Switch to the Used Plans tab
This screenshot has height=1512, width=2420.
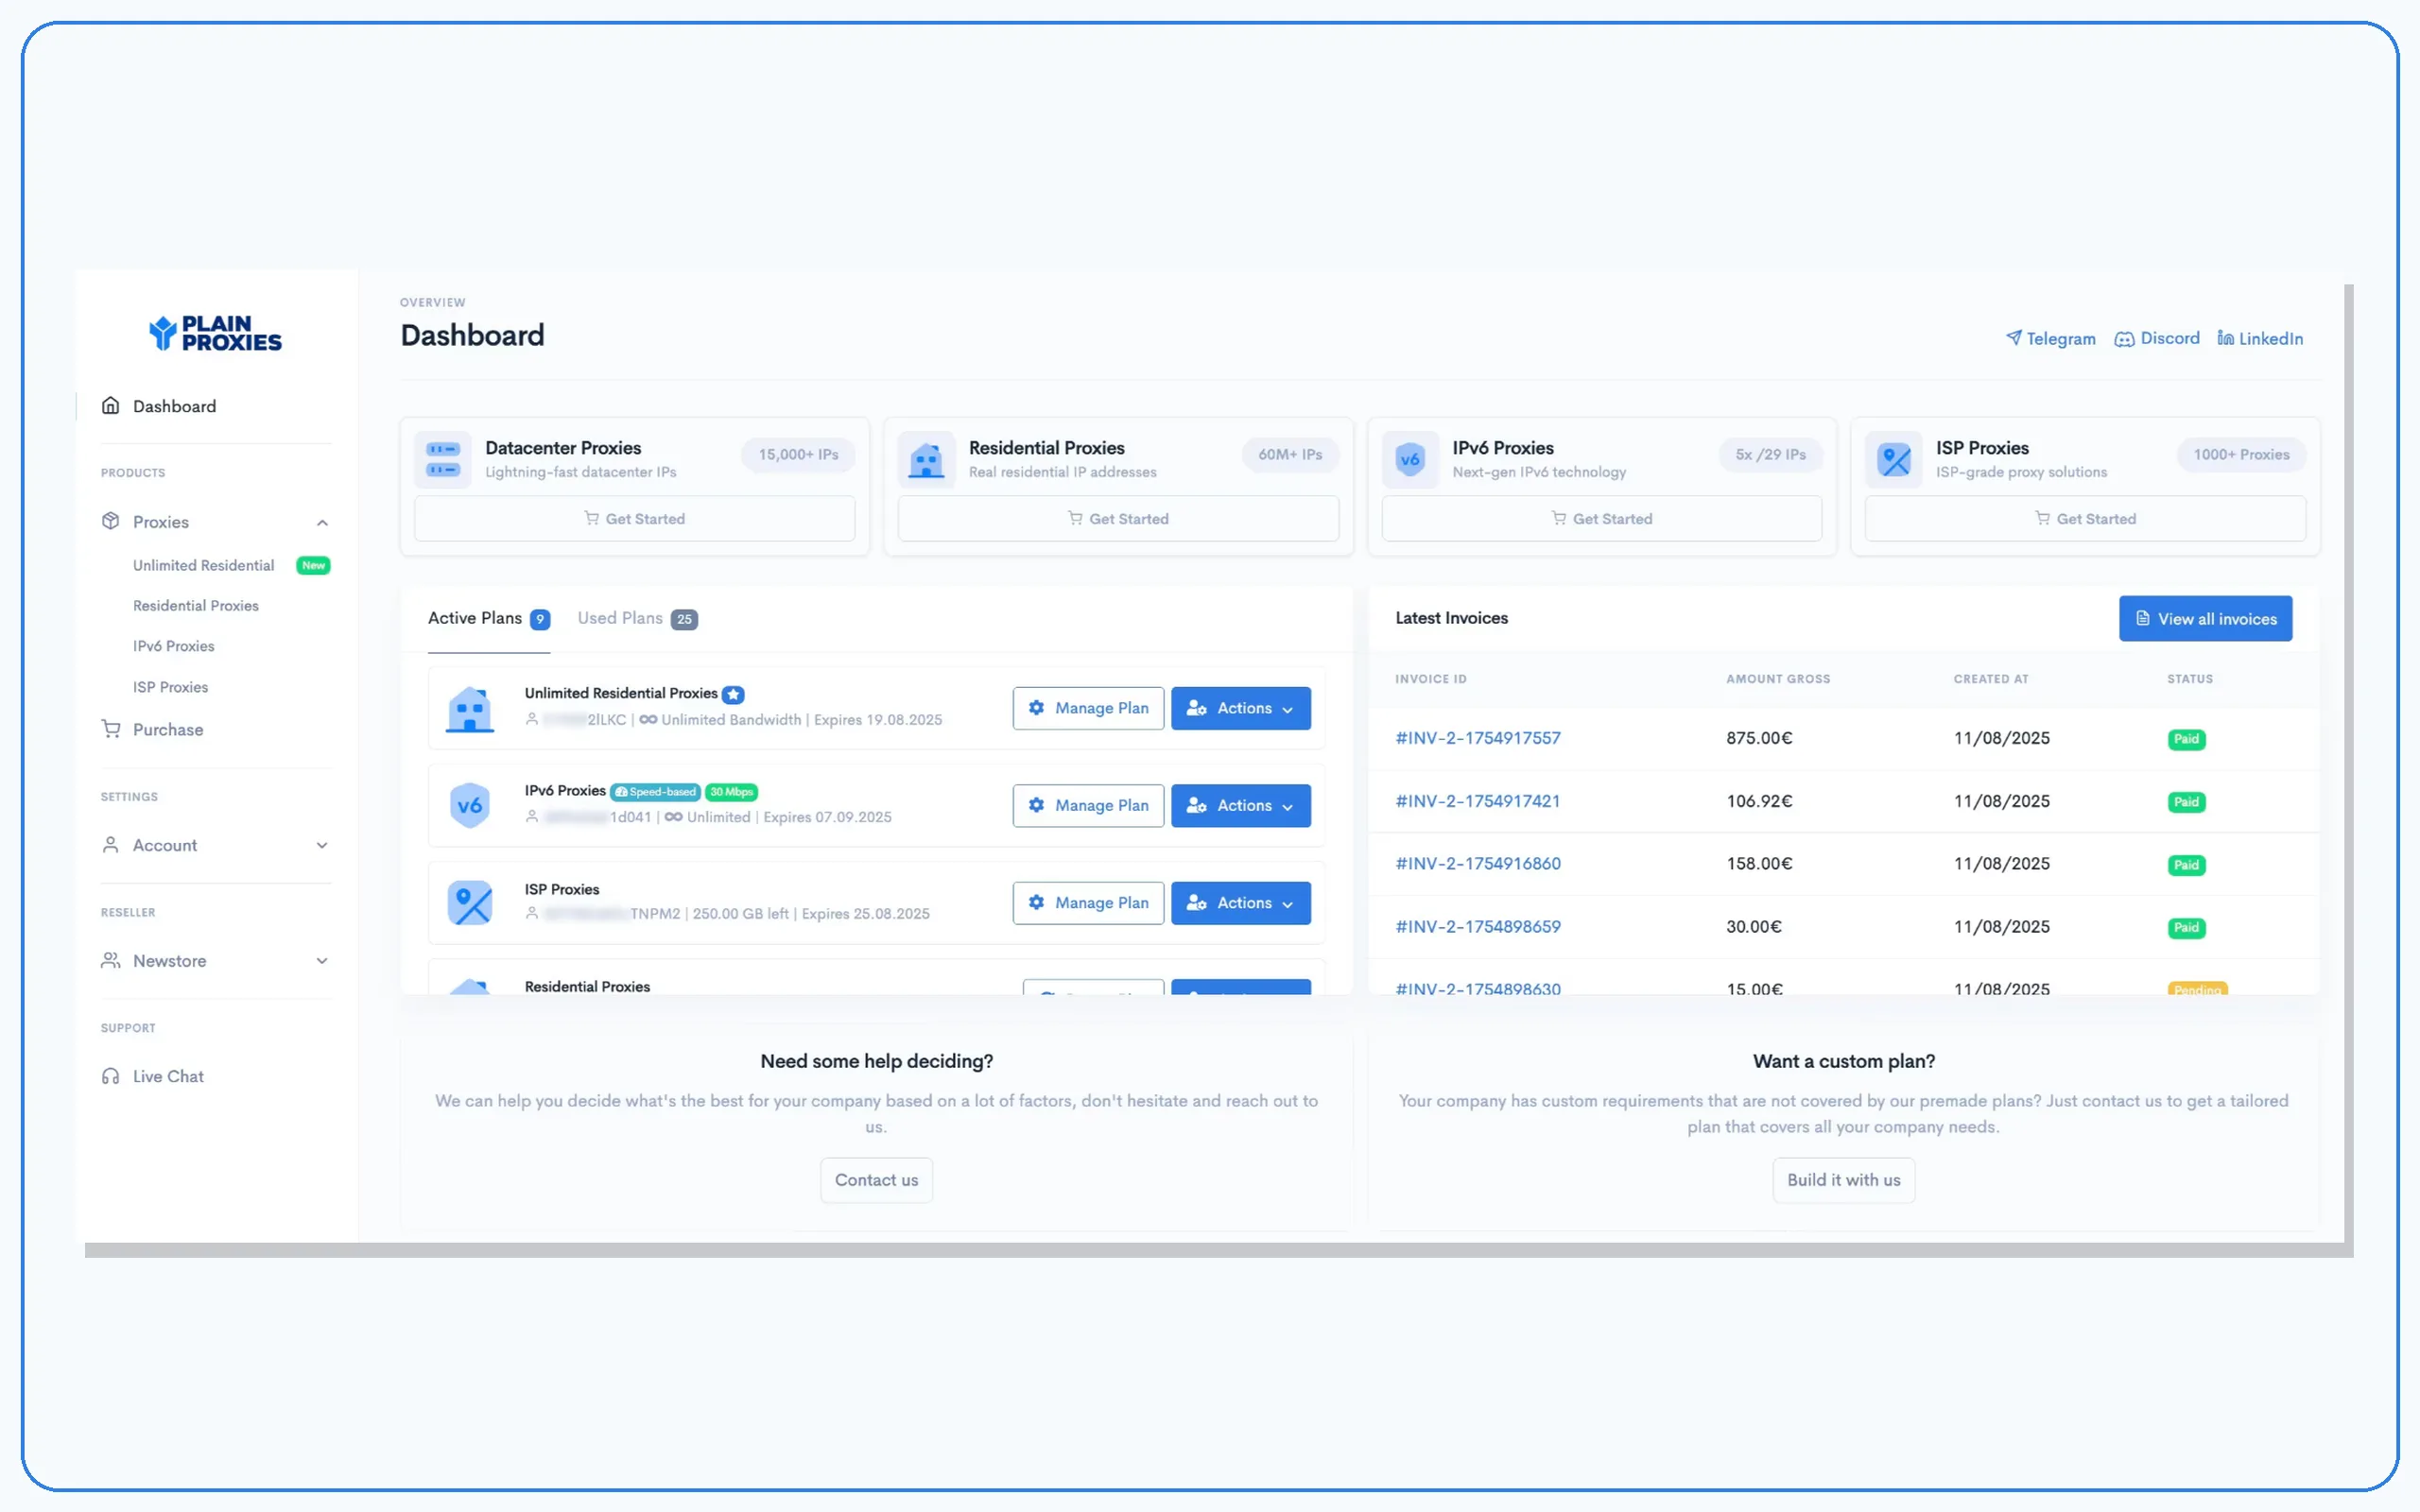coord(637,618)
